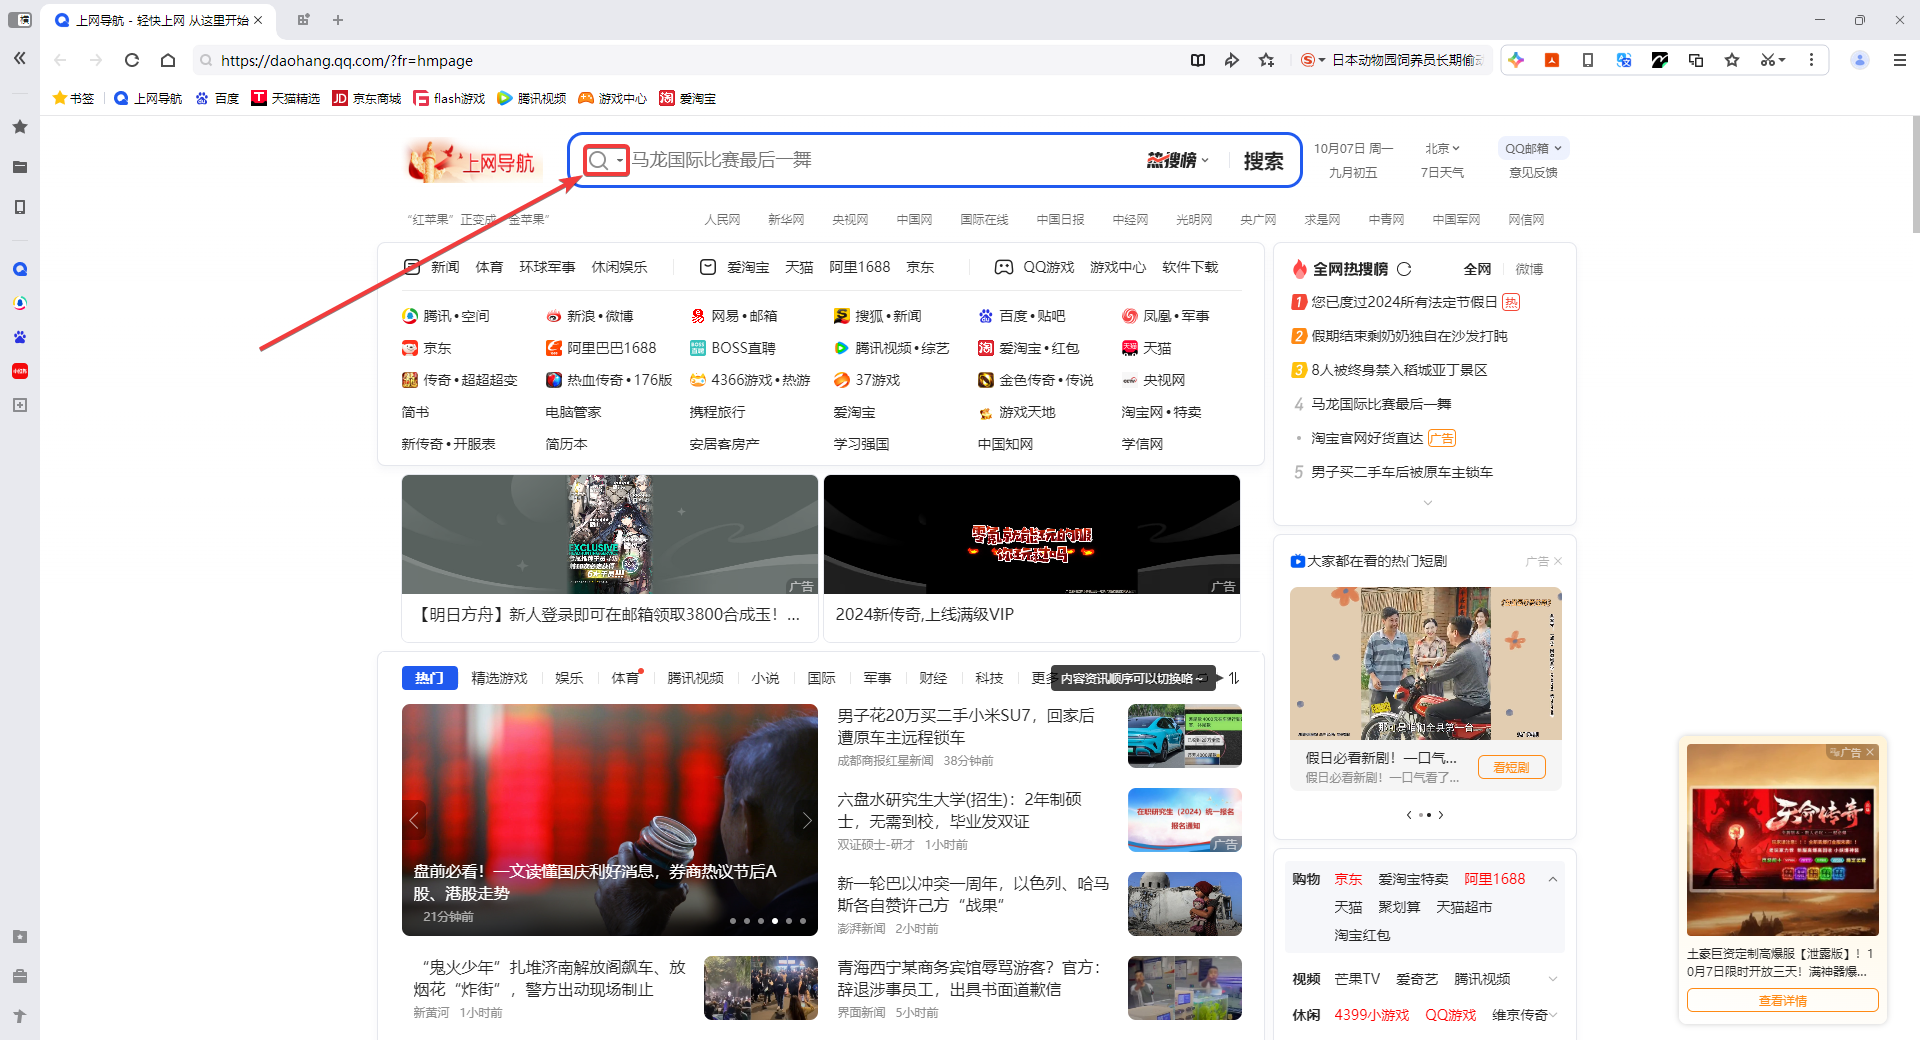1920x1040 pixels.
Task: Open the Adobe Acrobat extension icon
Action: coord(1552,60)
